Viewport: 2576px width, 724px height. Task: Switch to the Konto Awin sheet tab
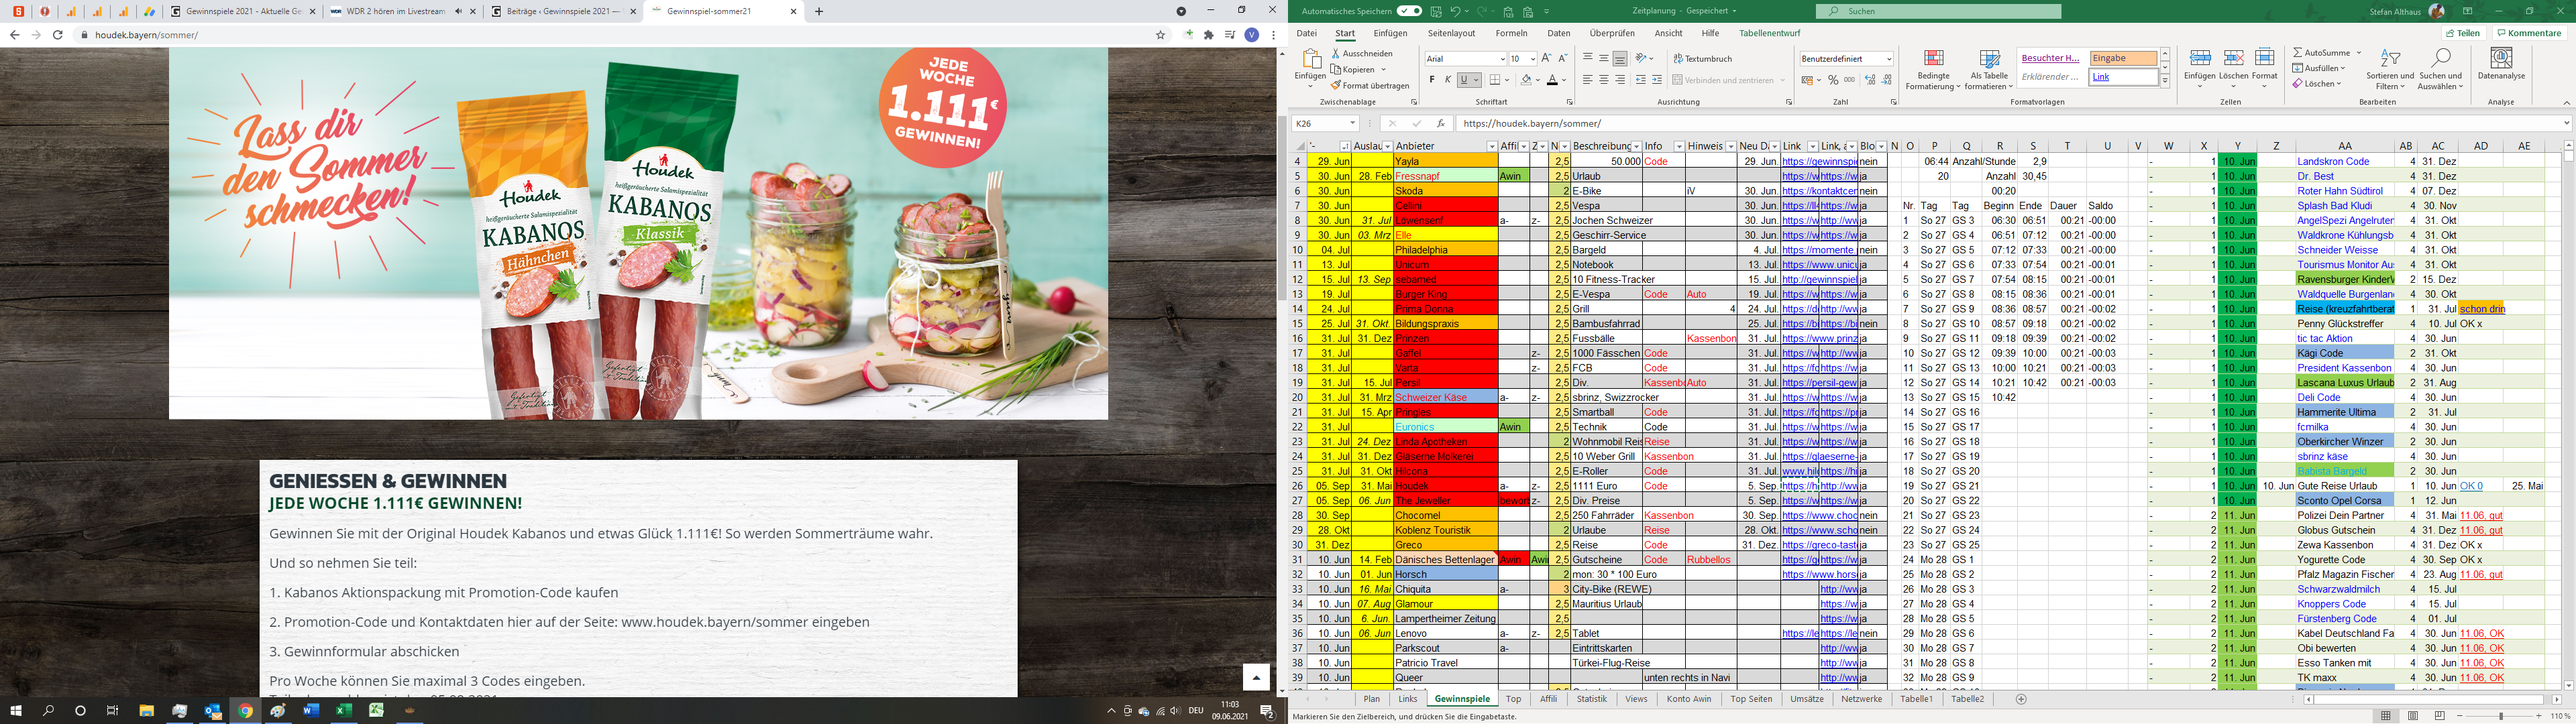(x=1689, y=699)
